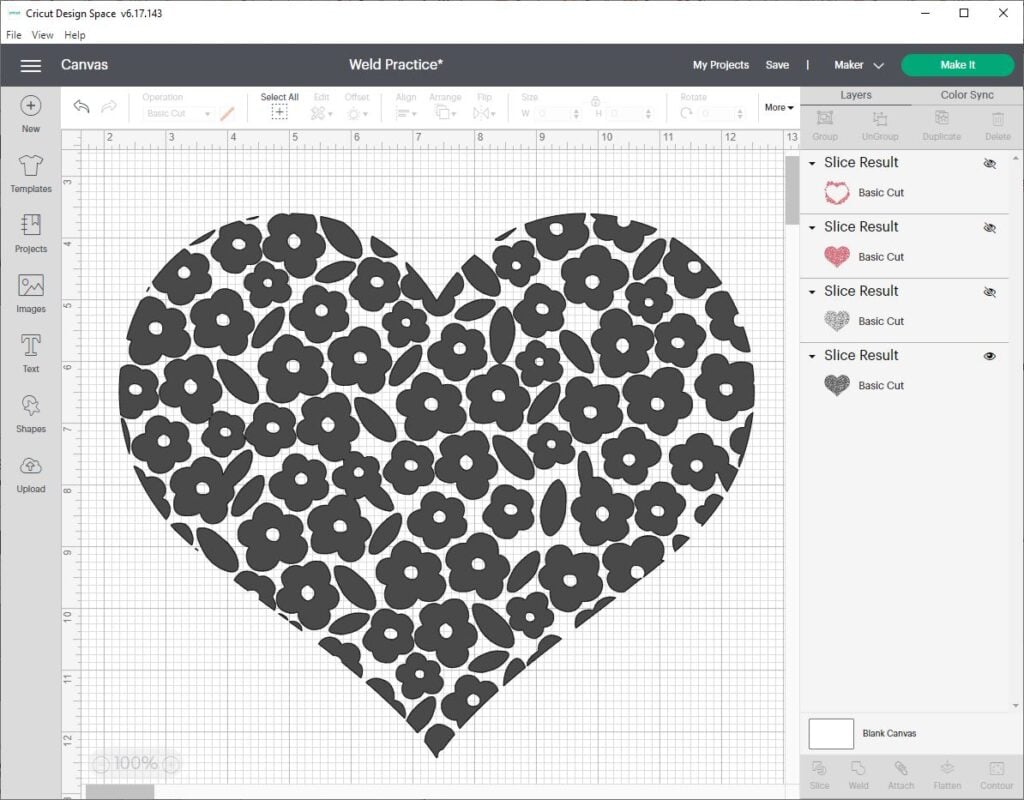Hide the visible dark heart Slice Result layer
This screenshot has width=1024, height=800.
989,356
